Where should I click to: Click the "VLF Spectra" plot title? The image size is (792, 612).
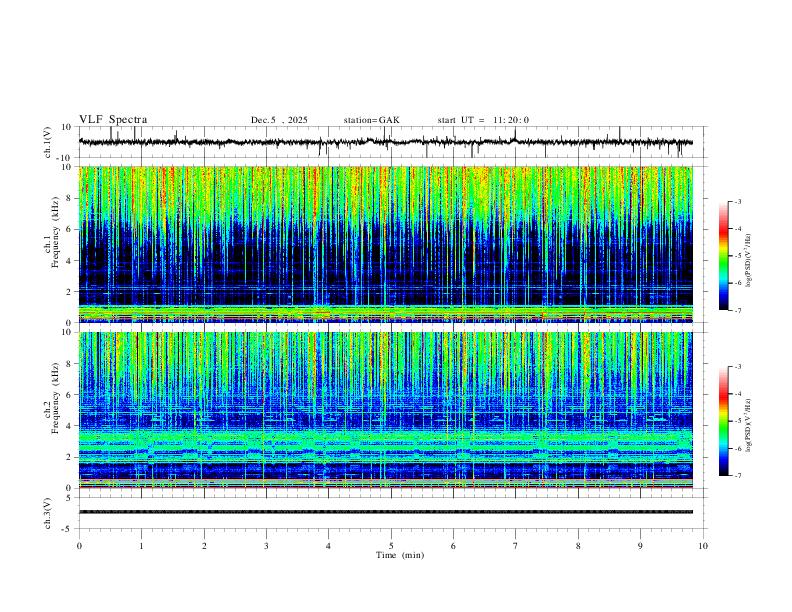click(x=113, y=120)
